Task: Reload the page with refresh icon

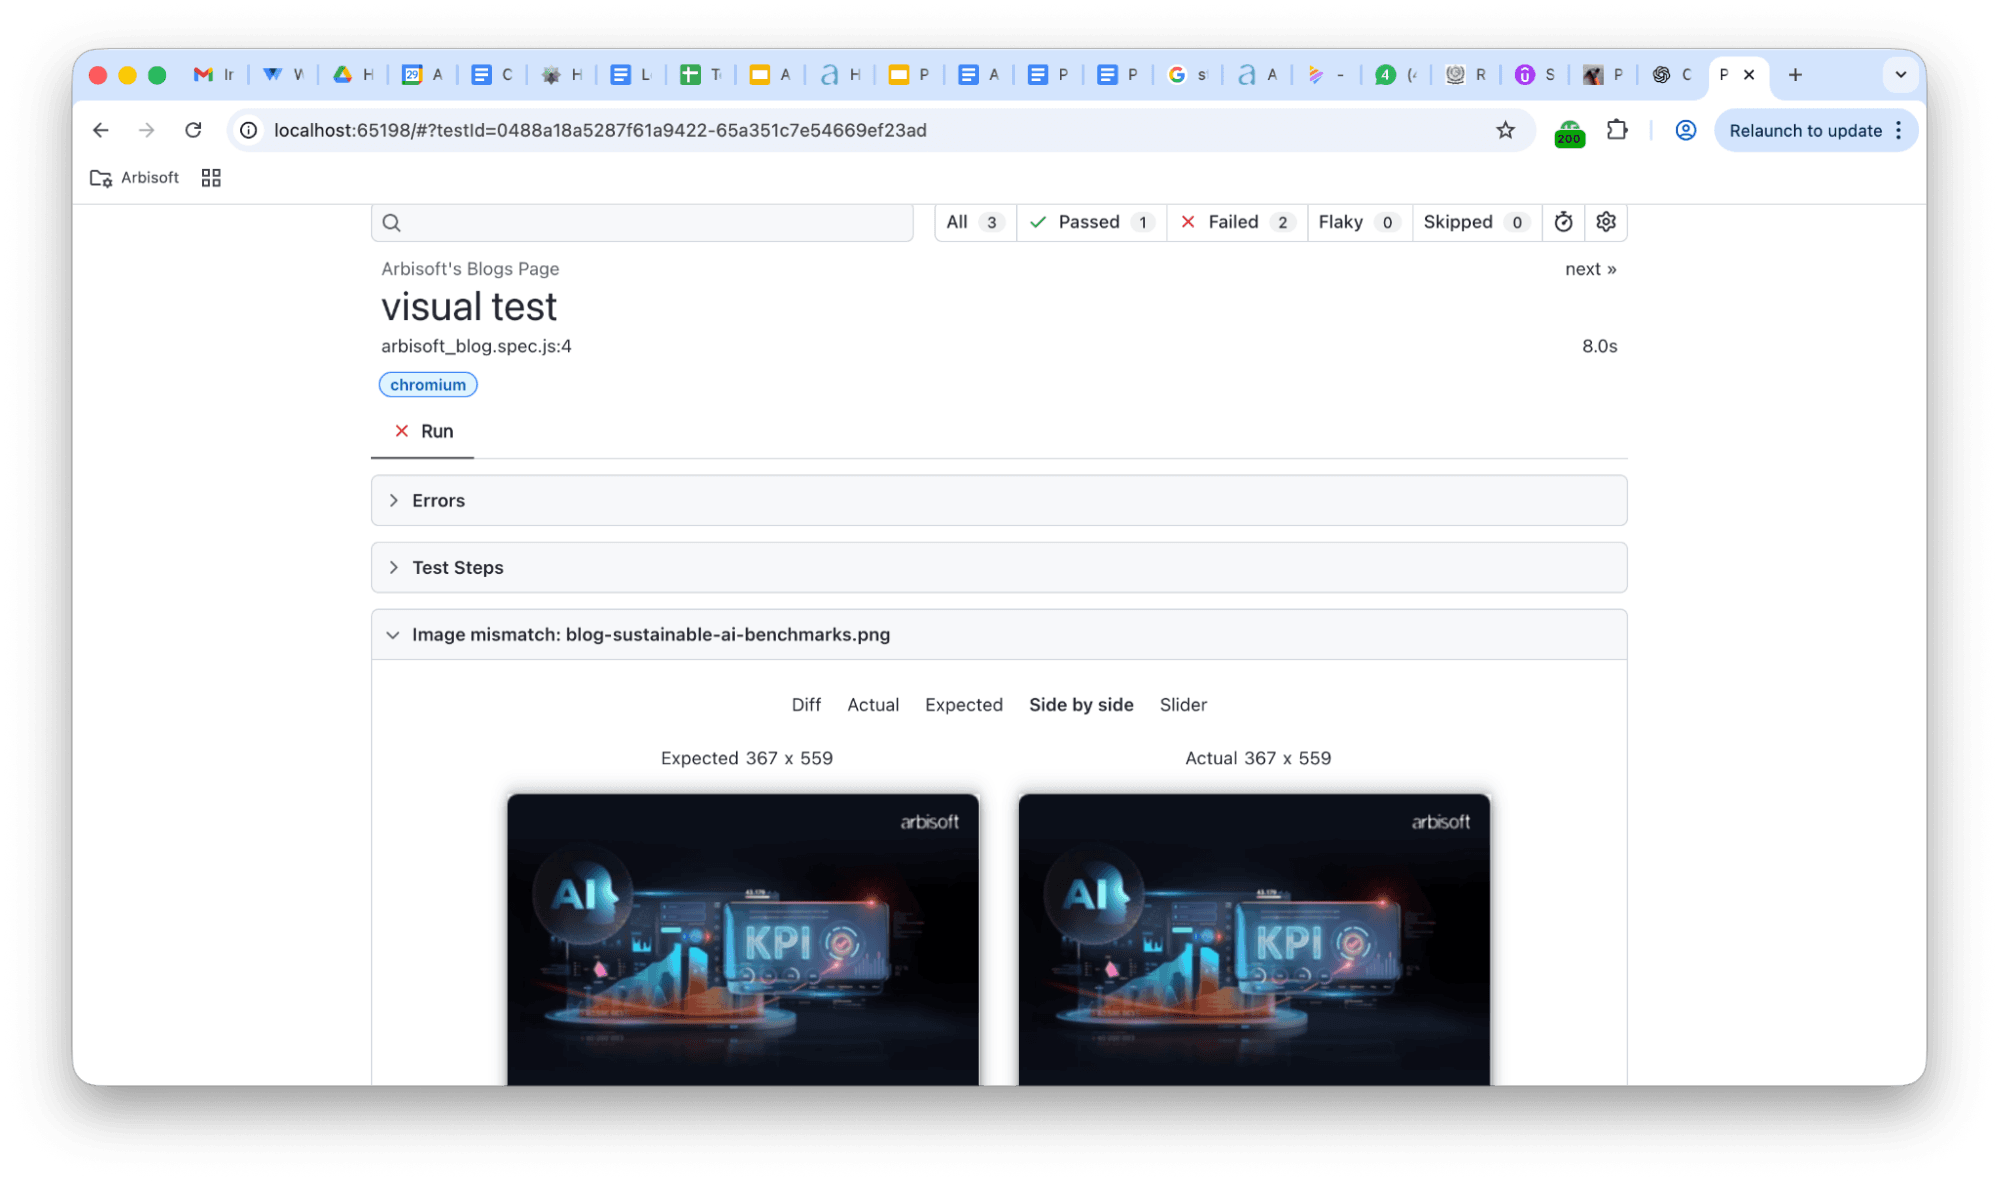Action: [193, 130]
